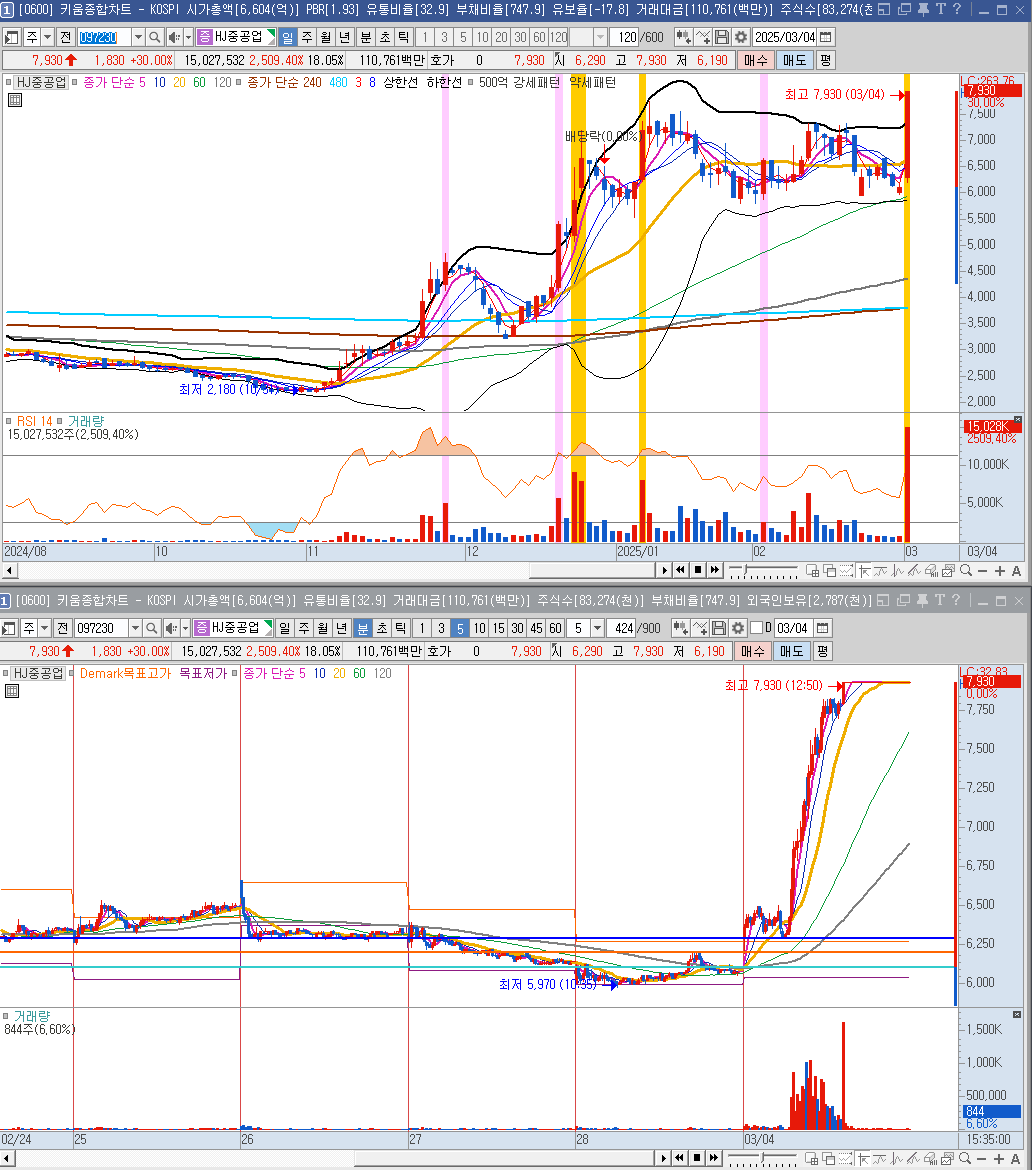Open speaker dropdown arrow in top toolbar
Screen dimensions: 1032x1170
tap(188, 37)
